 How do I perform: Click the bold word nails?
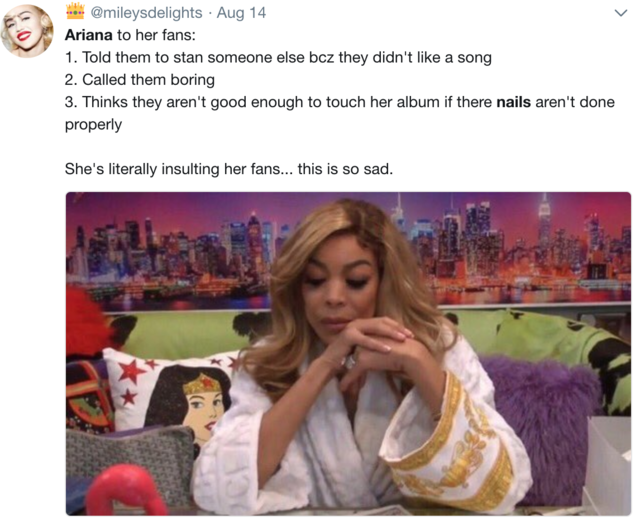(x=513, y=102)
